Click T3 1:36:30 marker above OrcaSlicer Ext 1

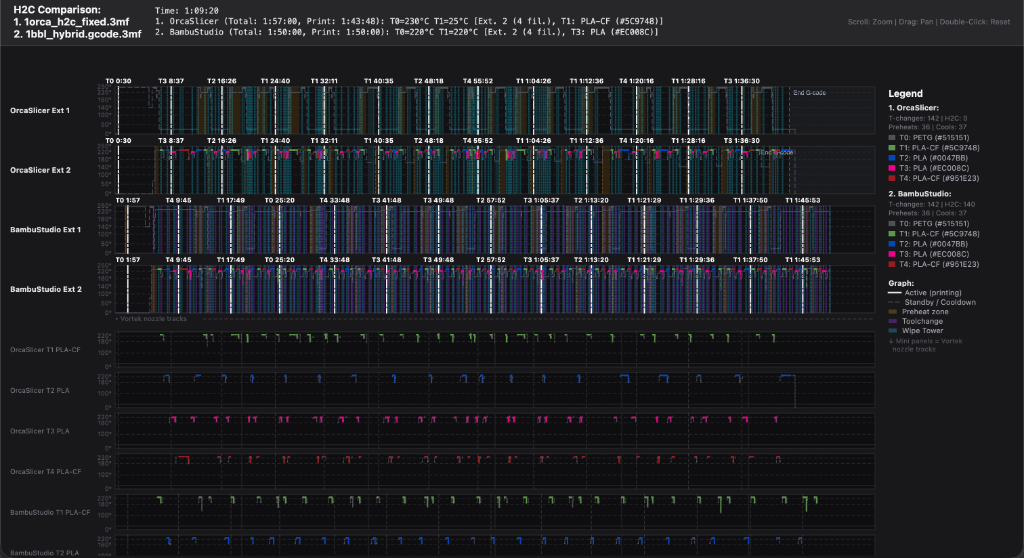coord(742,81)
